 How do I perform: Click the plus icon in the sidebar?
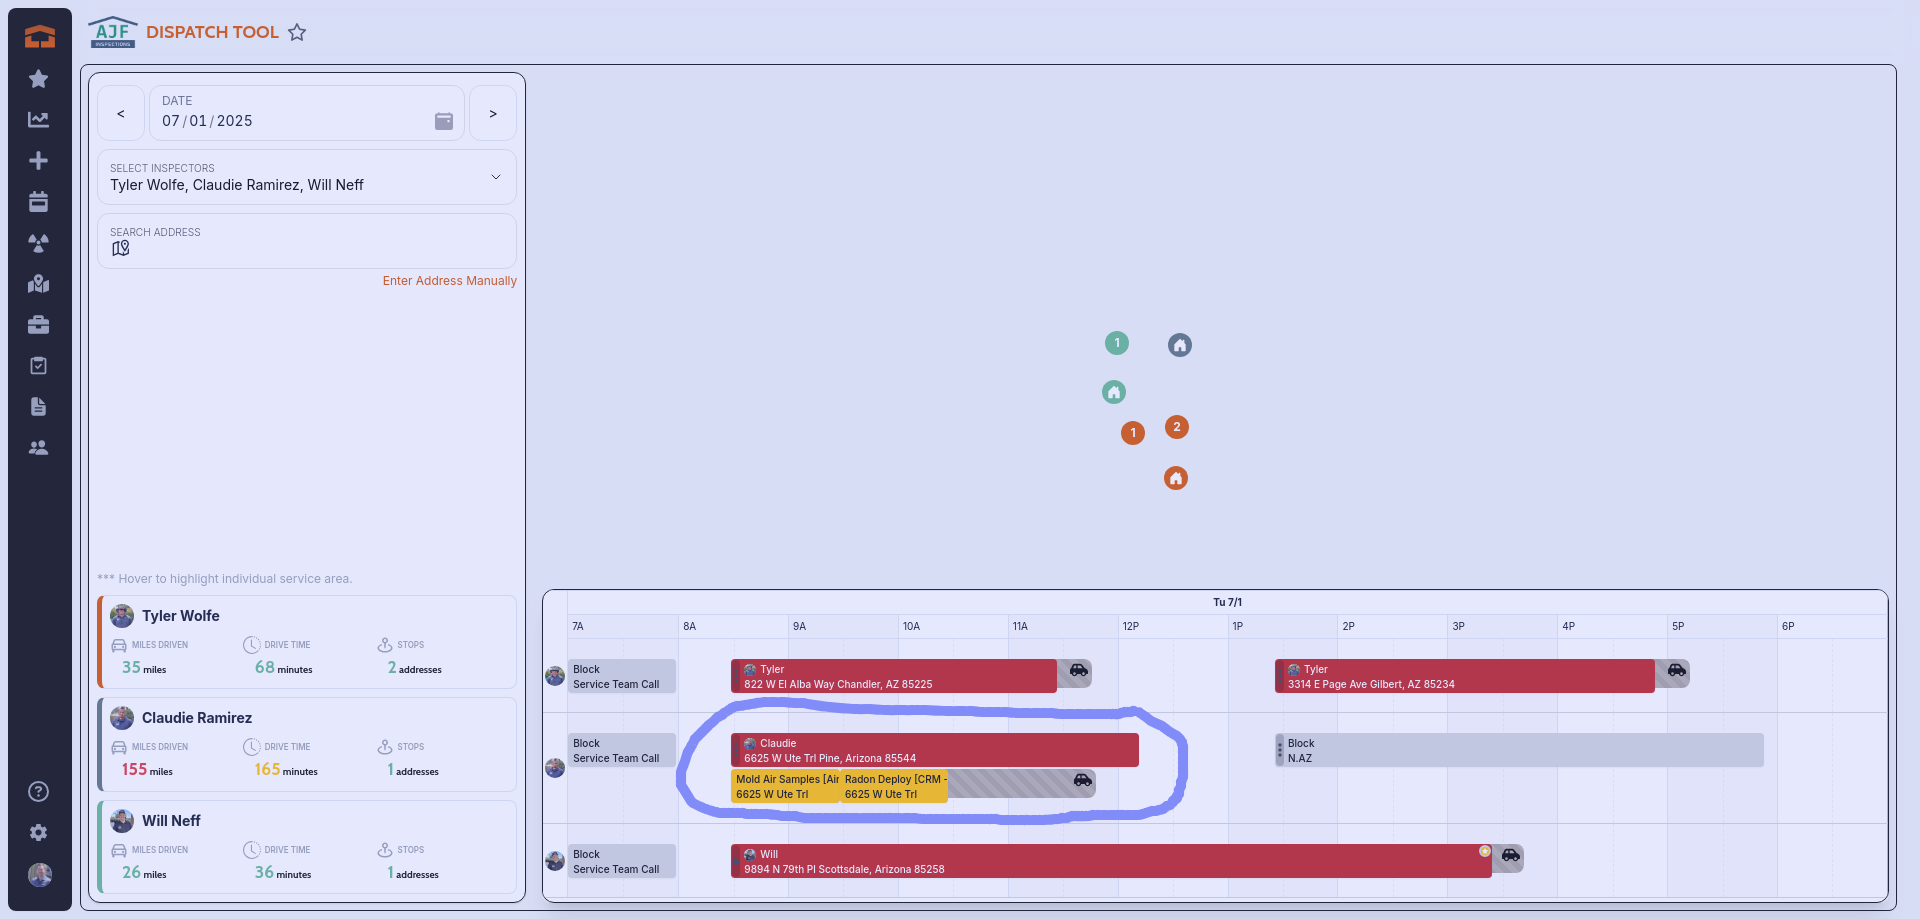pyautogui.click(x=39, y=161)
